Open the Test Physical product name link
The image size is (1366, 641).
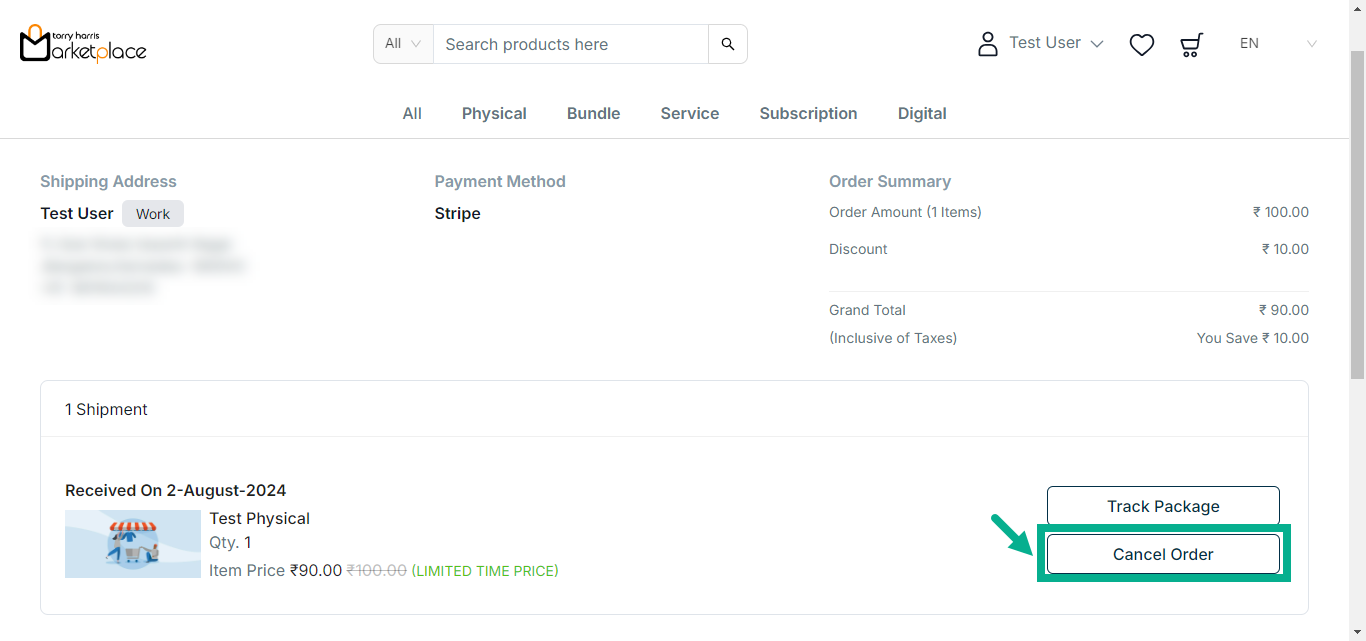[x=259, y=518]
